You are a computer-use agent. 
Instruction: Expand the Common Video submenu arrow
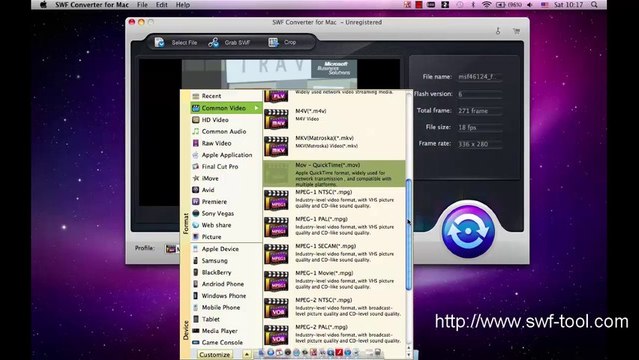pos(257,108)
